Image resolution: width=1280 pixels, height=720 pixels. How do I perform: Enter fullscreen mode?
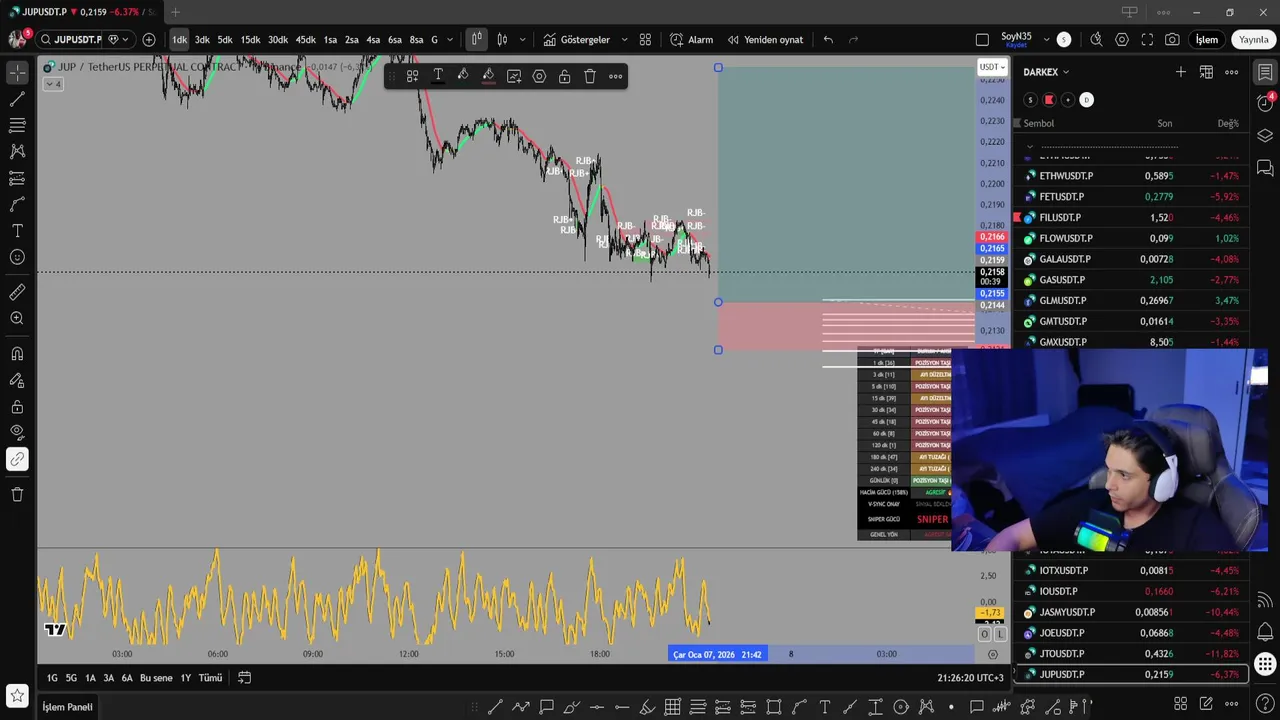click(1147, 40)
